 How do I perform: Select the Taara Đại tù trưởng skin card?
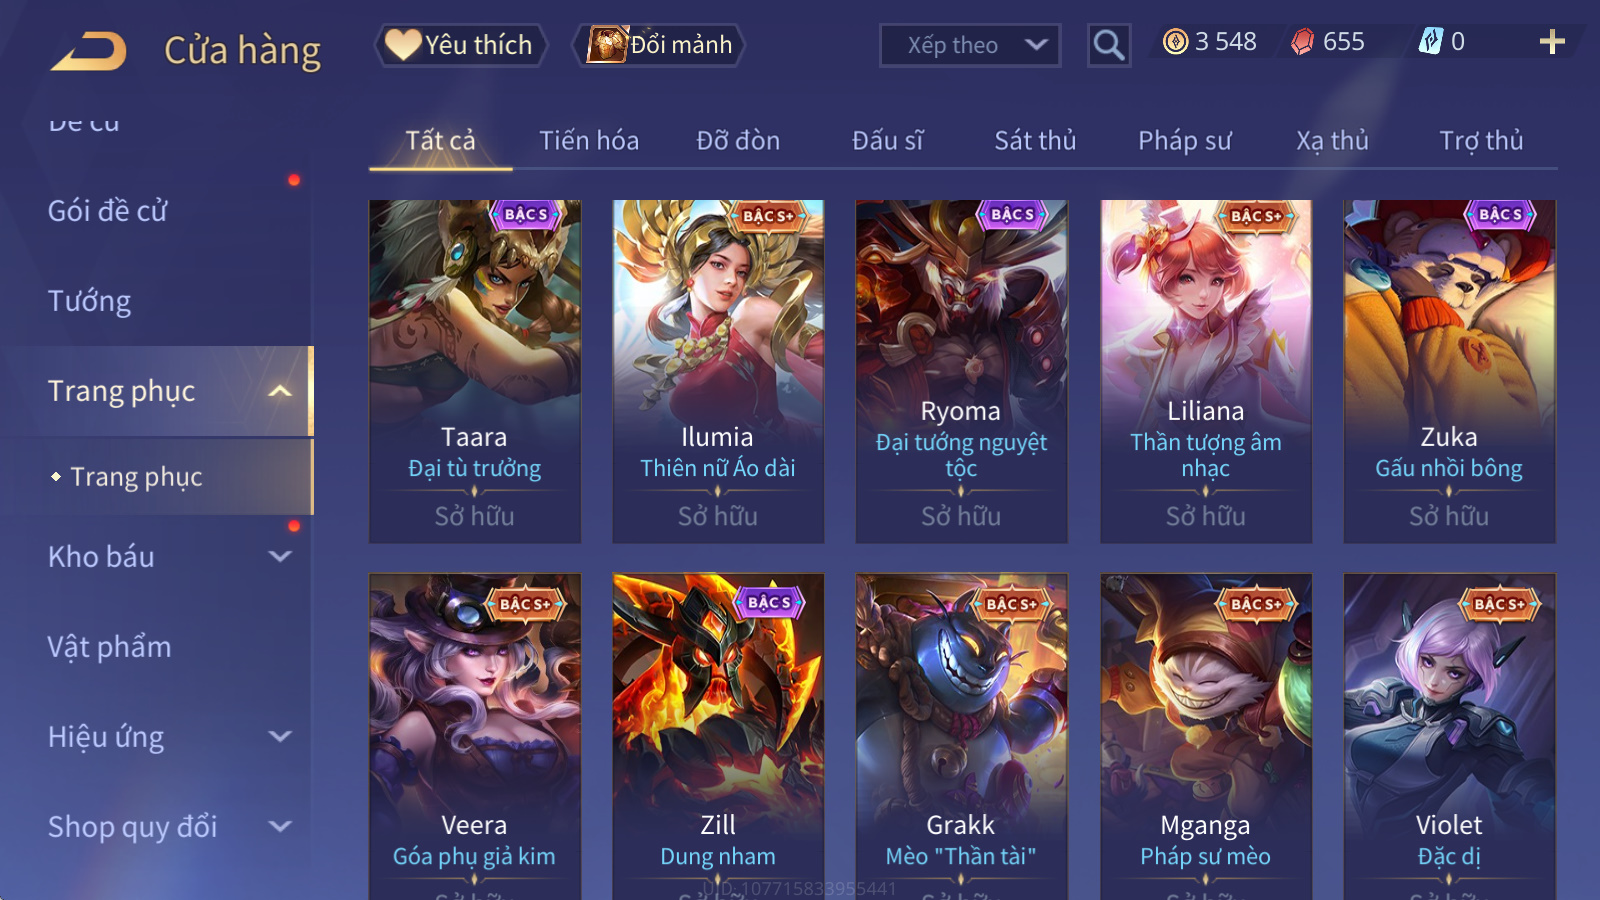[x=475, y=371]
